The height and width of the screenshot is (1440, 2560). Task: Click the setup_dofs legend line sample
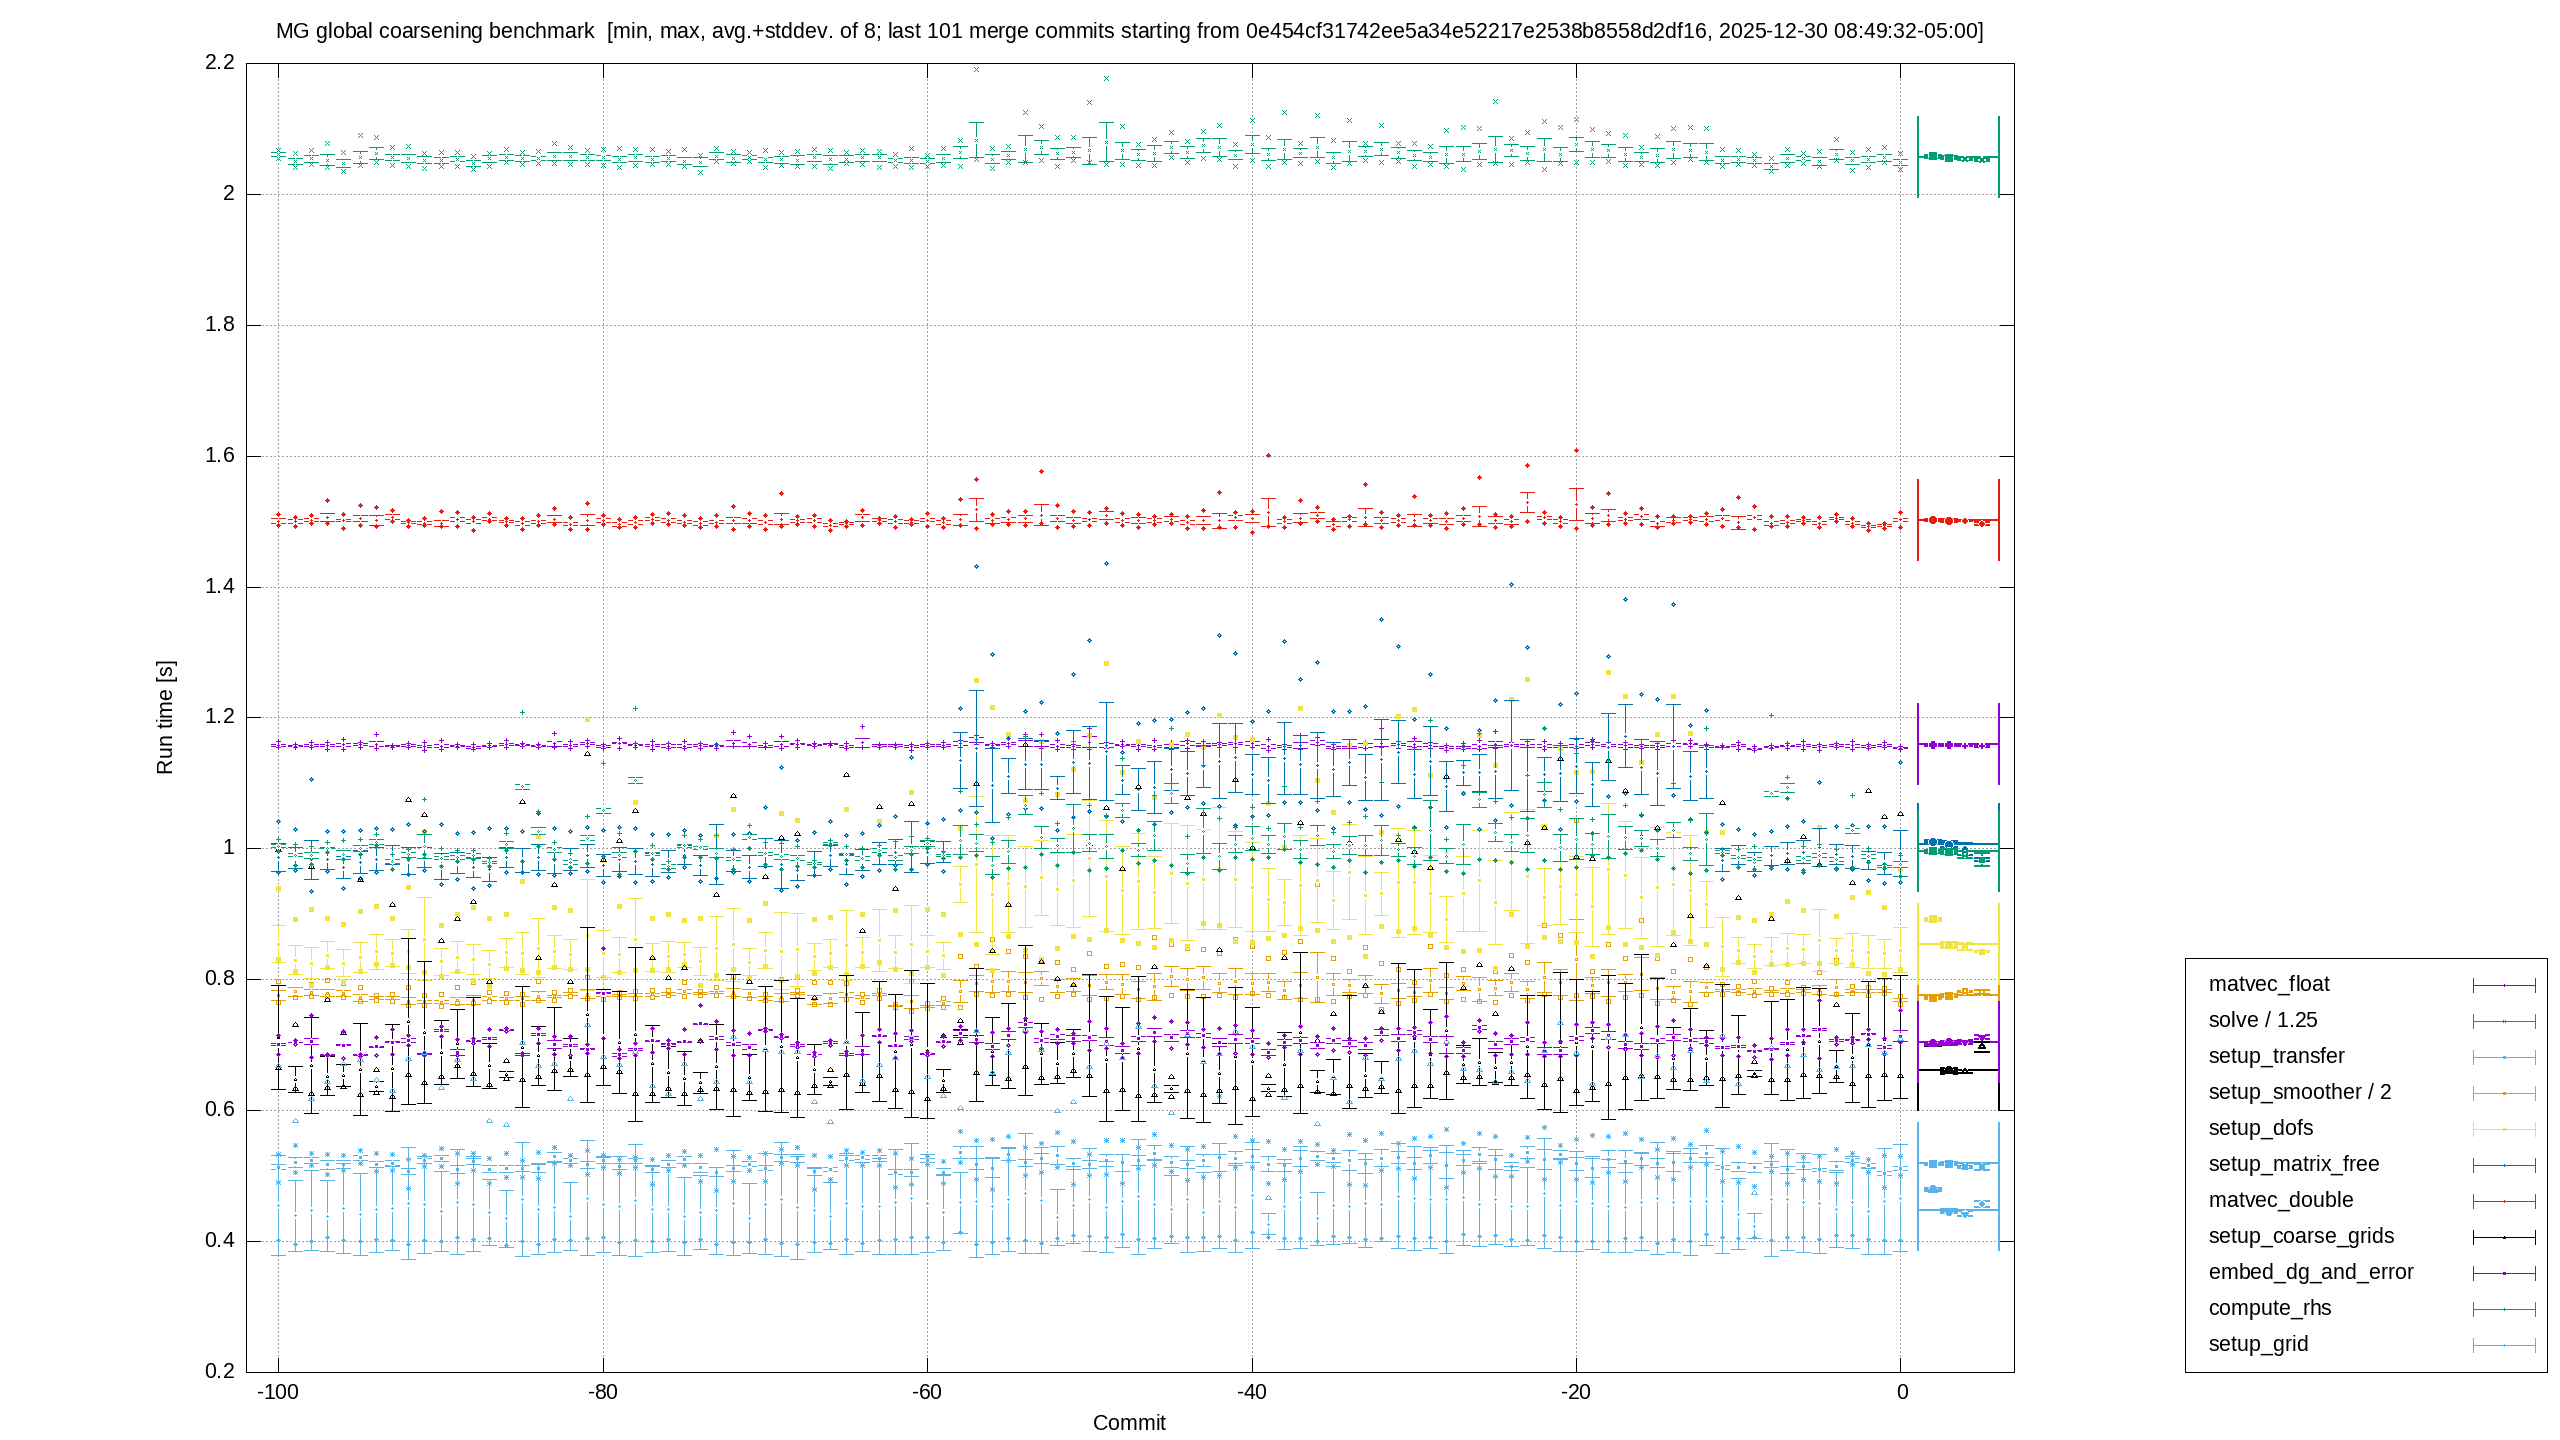click(x=2504, y=1129)
